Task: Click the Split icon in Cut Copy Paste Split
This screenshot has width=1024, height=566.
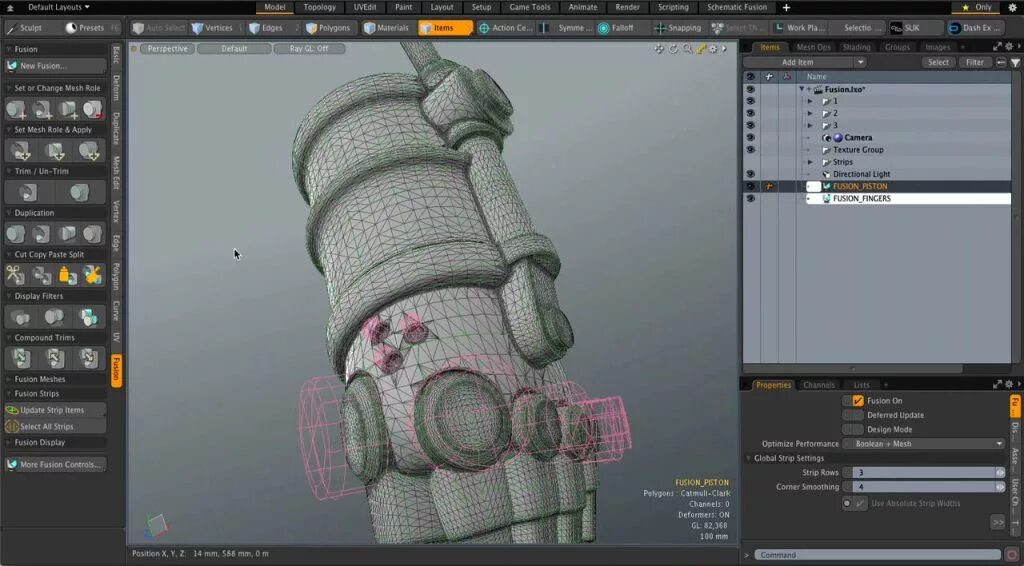Action: 93,275
